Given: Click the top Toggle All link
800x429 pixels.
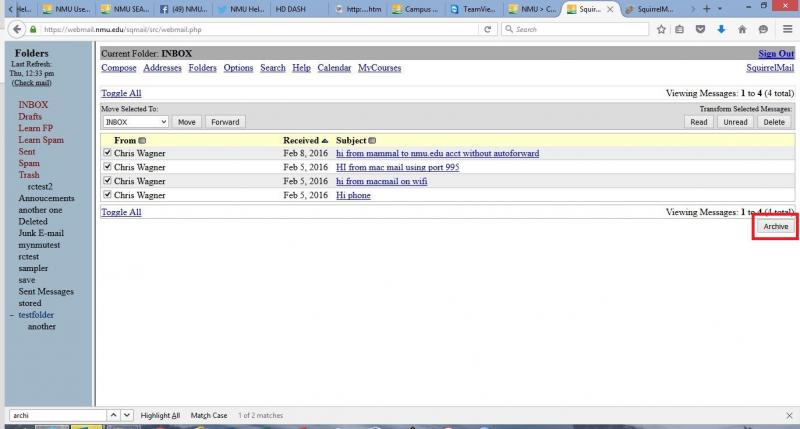Looking at the screenshot, I should point(121,93).
